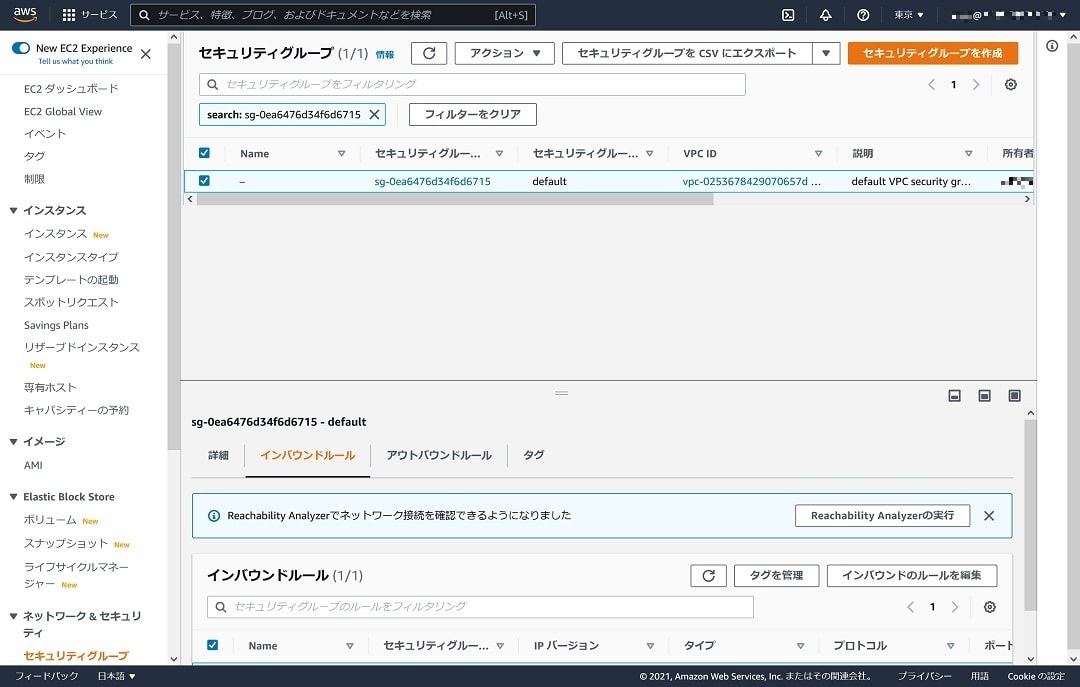Image resolution: width=1080 pixels, height=687 pixels.
Task: Click インバウンドのルールを編集 button
Action: click(x=912, y=575)
